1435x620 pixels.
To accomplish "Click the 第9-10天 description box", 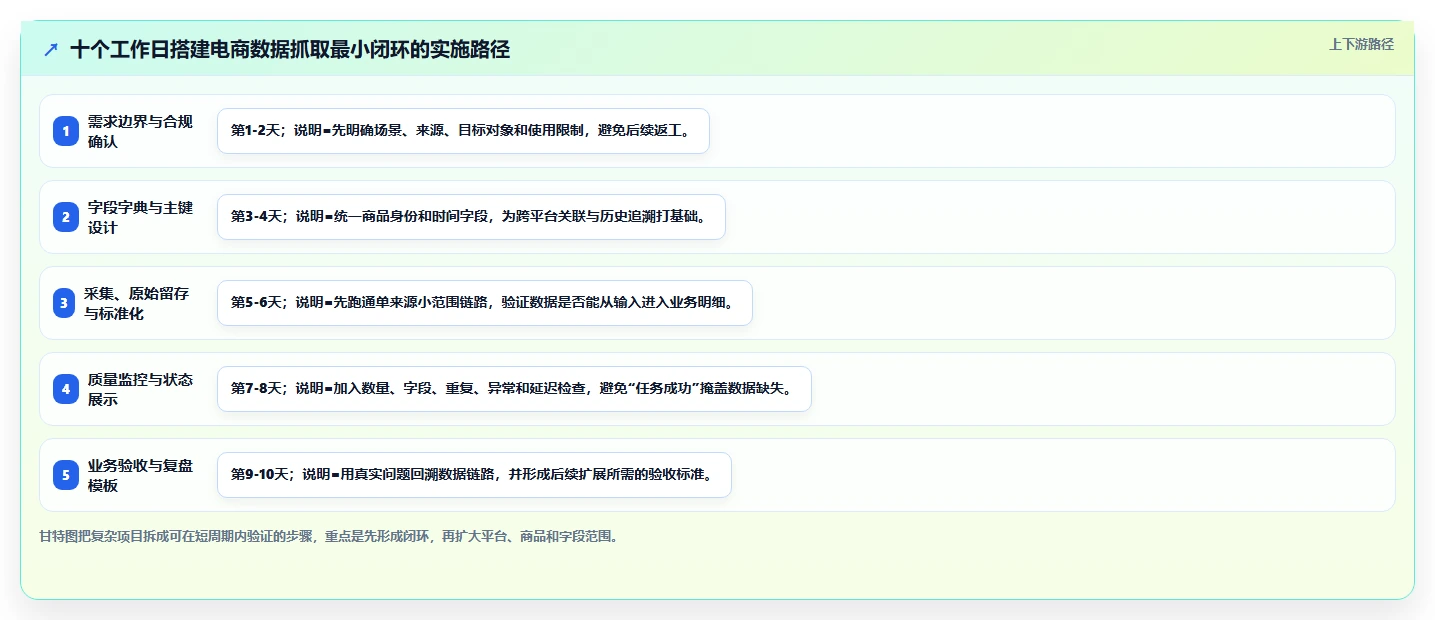I will coord(474,475).
